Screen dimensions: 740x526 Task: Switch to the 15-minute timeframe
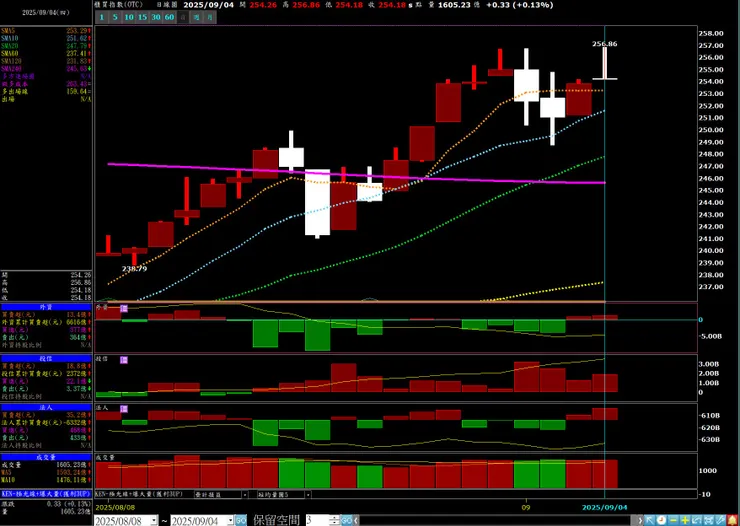pos(142,17)
